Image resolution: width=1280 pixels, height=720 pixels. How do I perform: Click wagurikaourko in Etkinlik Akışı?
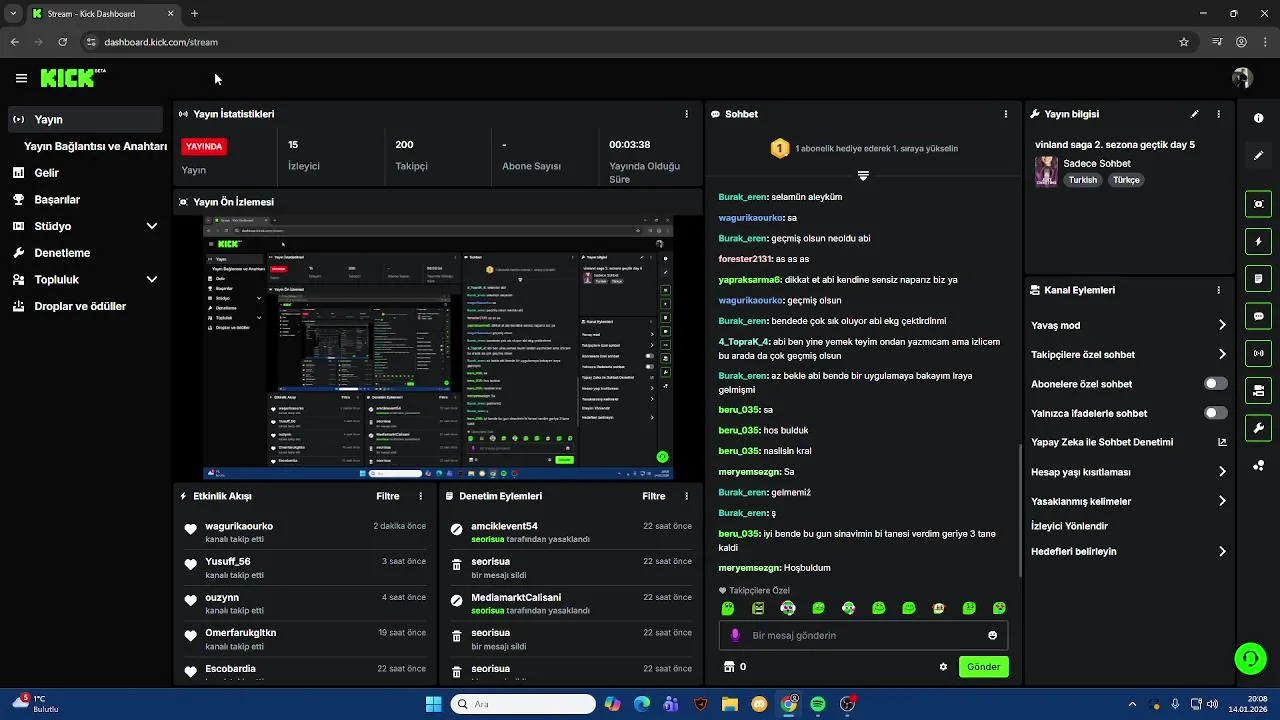click(239, 526)
